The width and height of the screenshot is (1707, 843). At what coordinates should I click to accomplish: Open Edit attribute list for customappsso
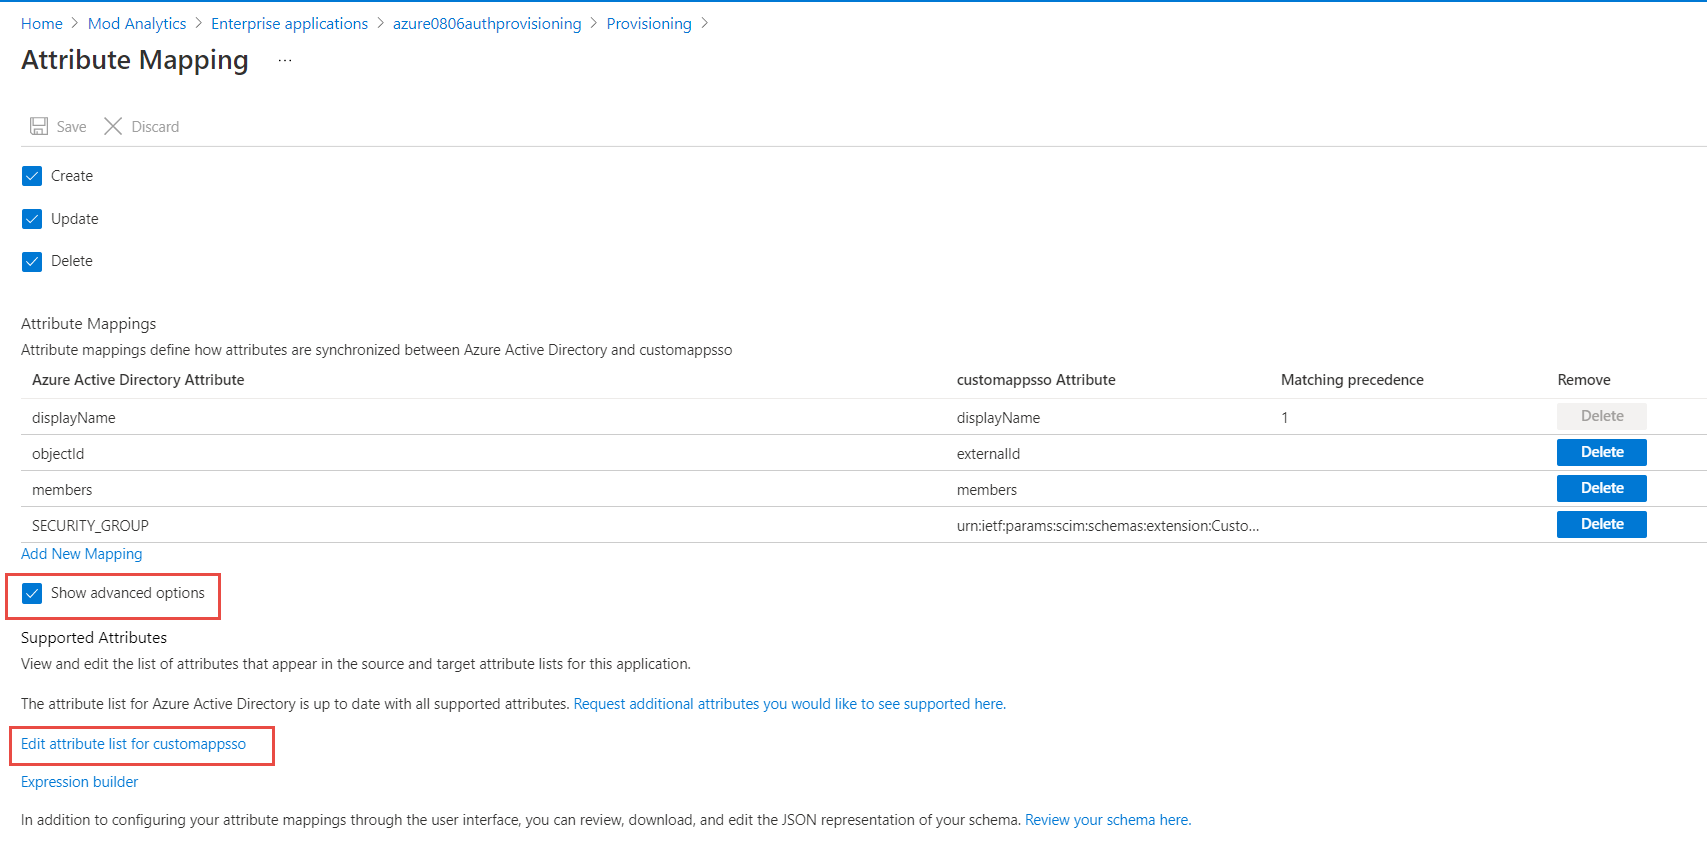point(133,744)
